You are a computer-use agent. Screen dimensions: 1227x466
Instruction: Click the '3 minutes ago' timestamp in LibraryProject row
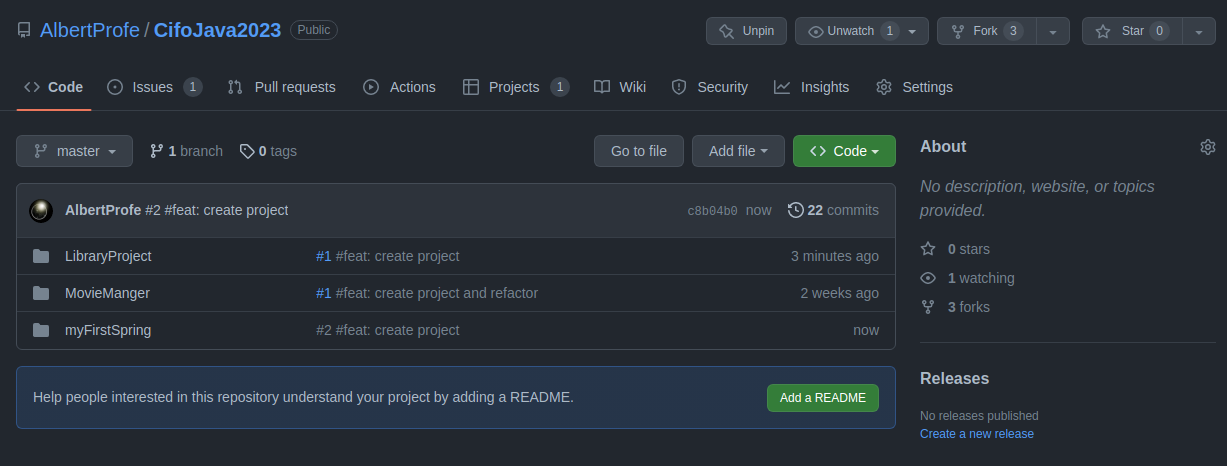pyautogui.click(x=835, y=256)
